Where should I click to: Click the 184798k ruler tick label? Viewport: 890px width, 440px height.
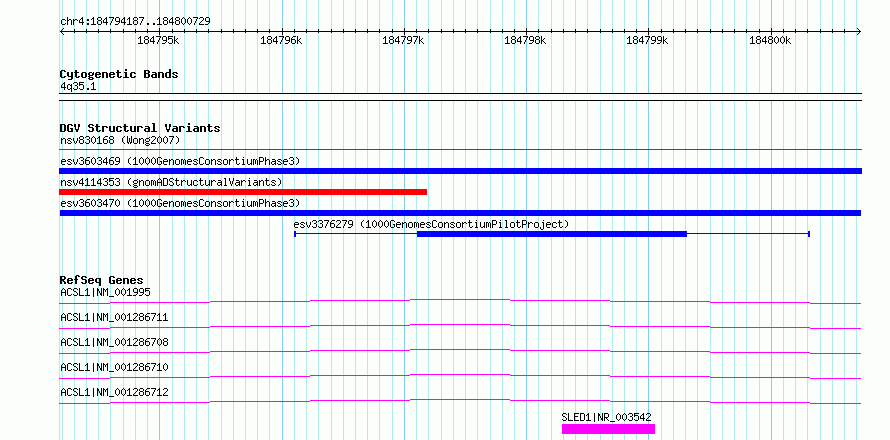click(525, 40)
